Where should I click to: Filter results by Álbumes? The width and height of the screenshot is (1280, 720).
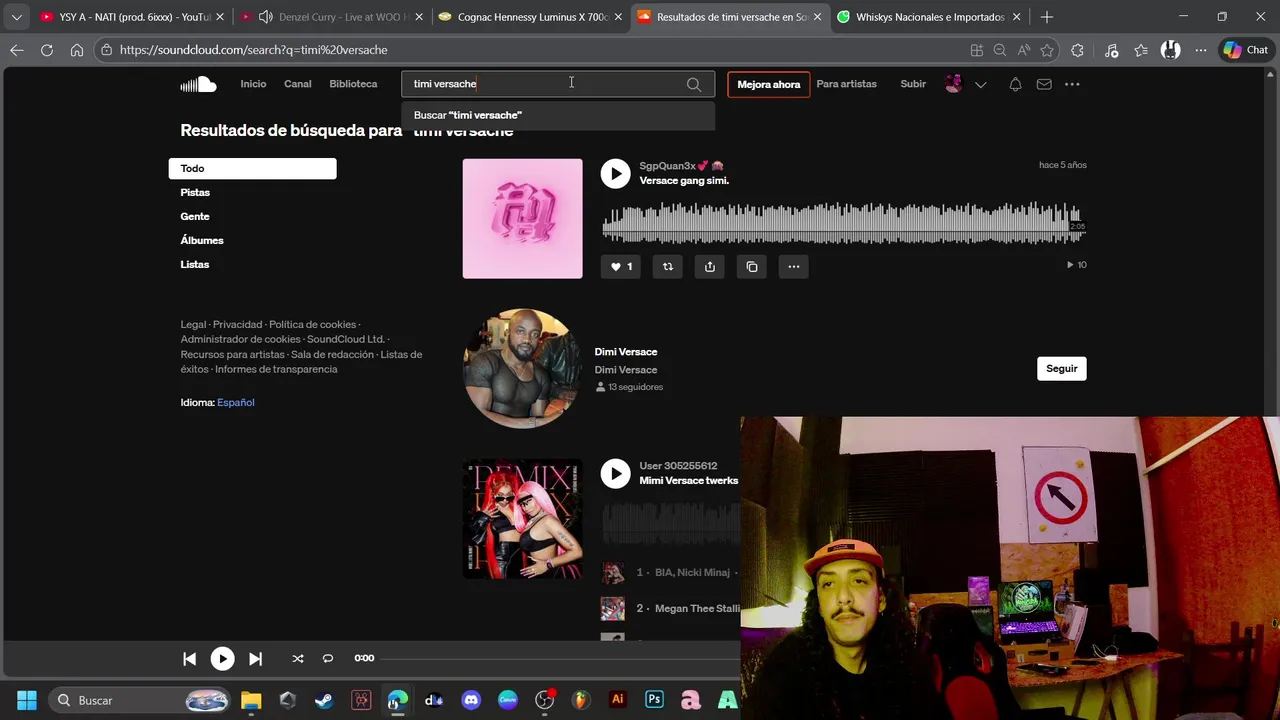coord(202,240)
